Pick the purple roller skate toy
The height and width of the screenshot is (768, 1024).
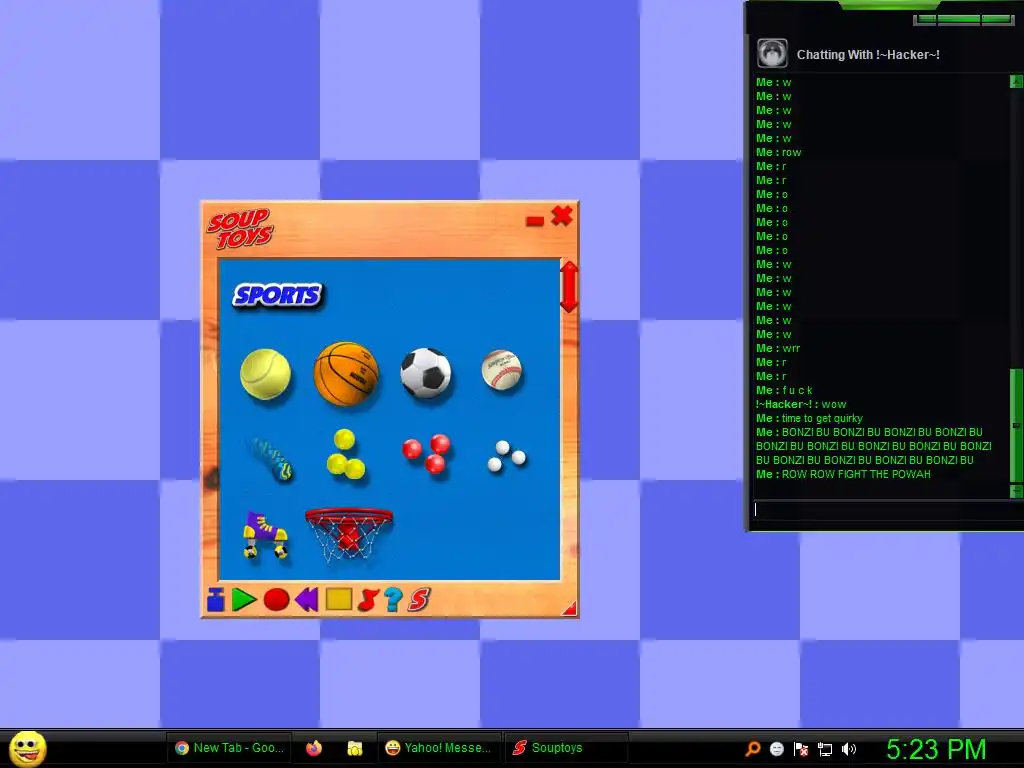(265, 535)
